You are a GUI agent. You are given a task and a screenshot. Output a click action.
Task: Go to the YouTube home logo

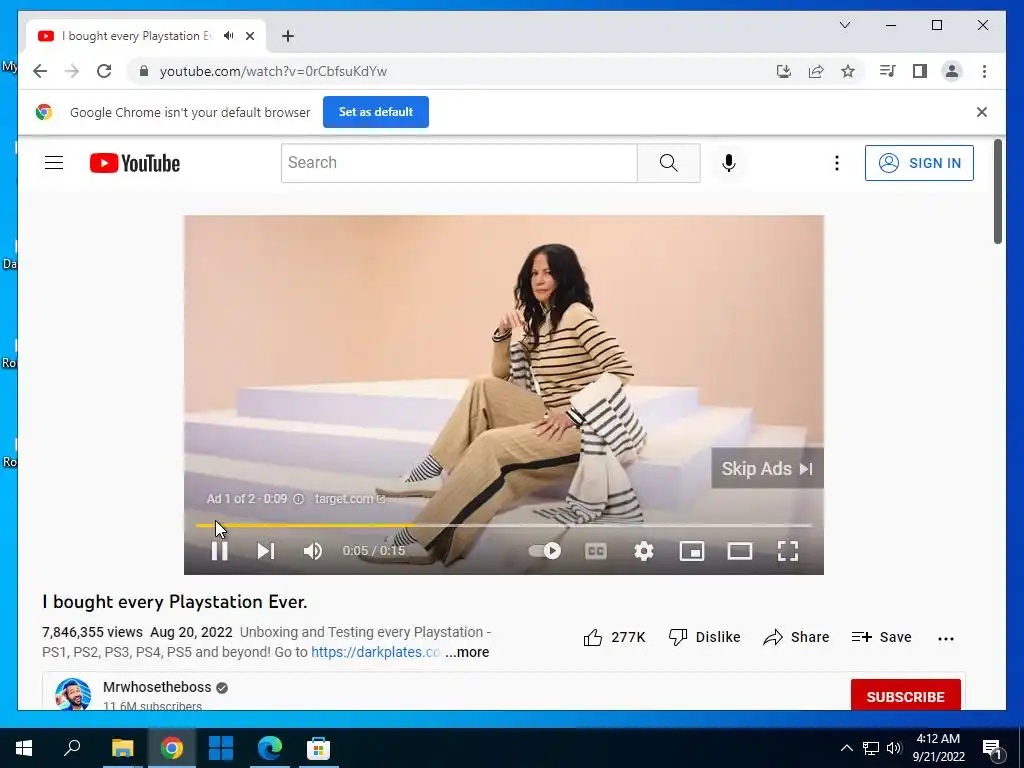(x=135, y=163)
